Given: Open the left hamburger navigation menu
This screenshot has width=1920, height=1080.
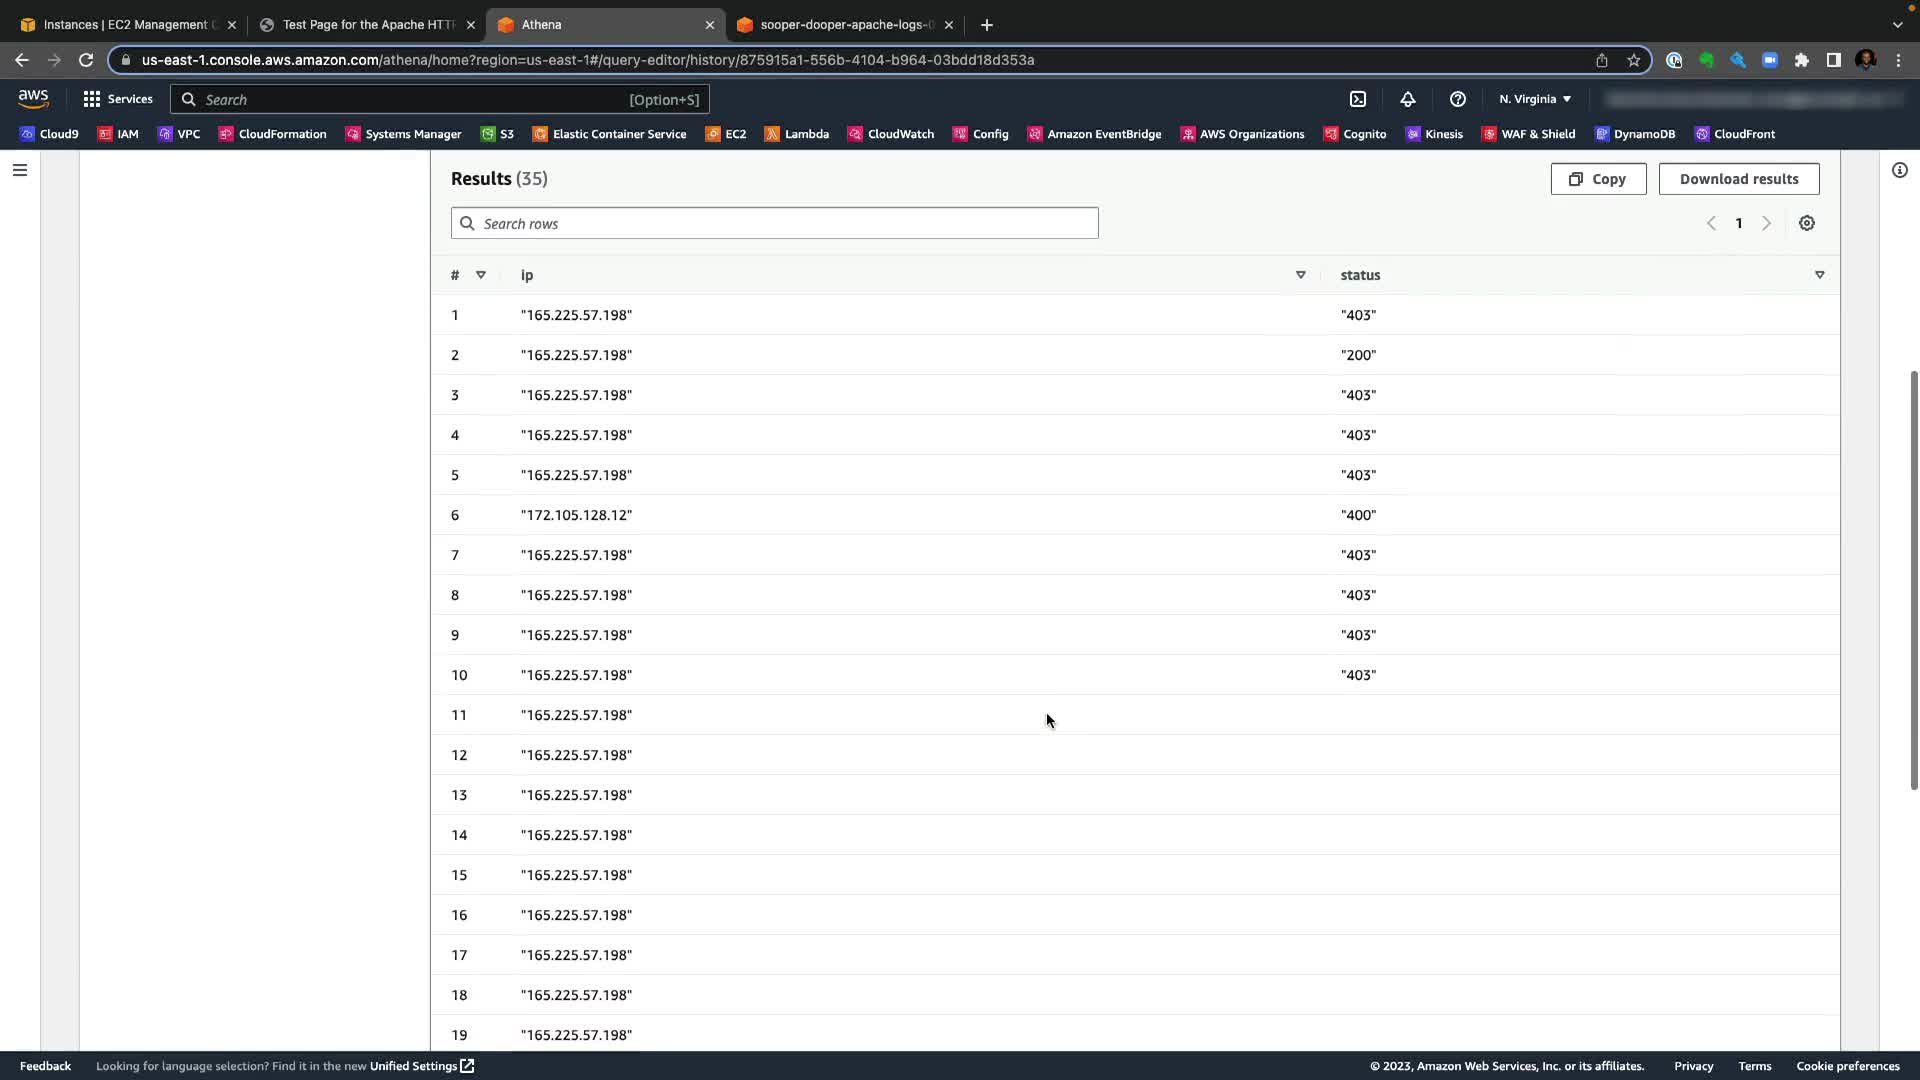Looking at the screenshot, I should pos(19,170).
